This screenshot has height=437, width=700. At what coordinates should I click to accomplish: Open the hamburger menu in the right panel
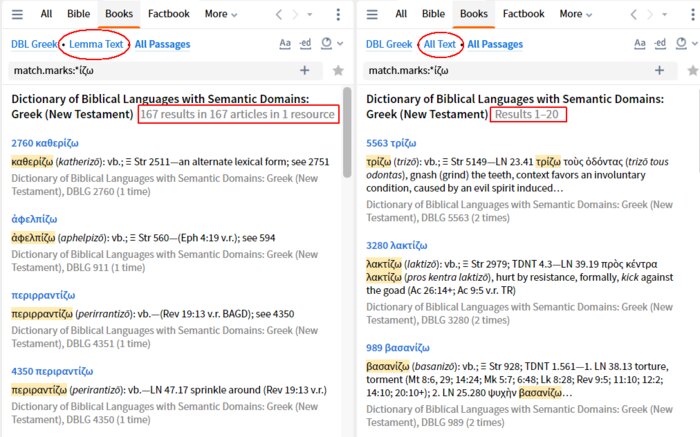click(x=372, y=14)
